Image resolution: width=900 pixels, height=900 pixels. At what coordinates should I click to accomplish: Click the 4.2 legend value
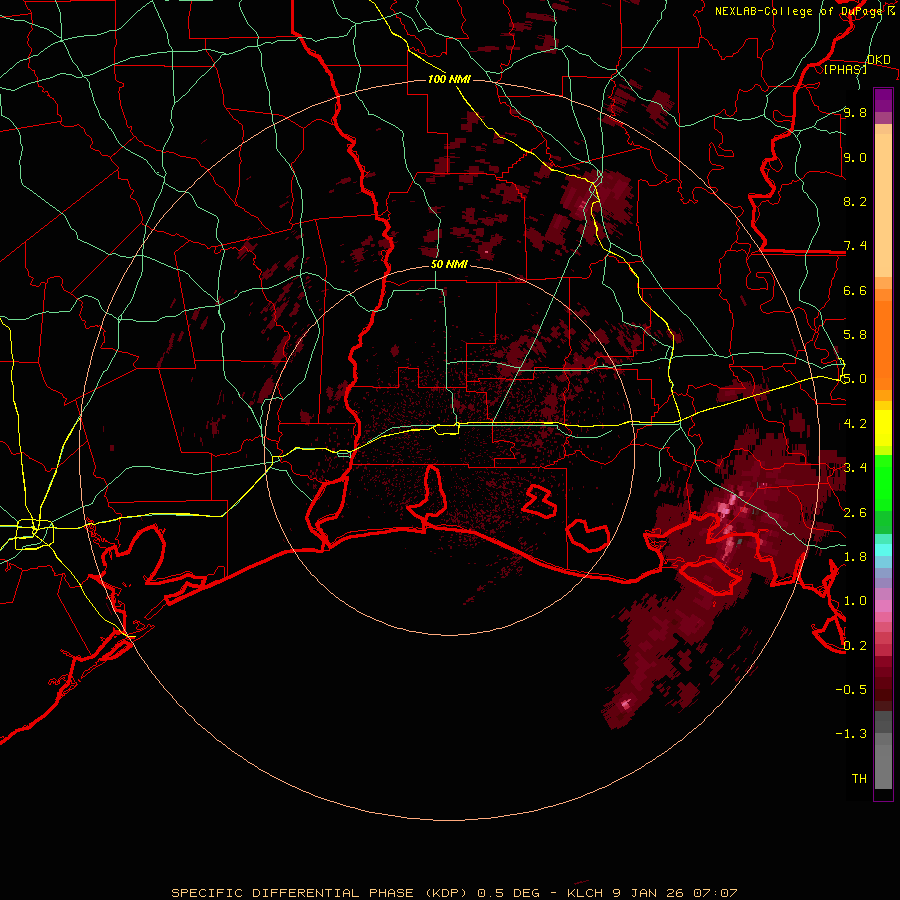855,424
